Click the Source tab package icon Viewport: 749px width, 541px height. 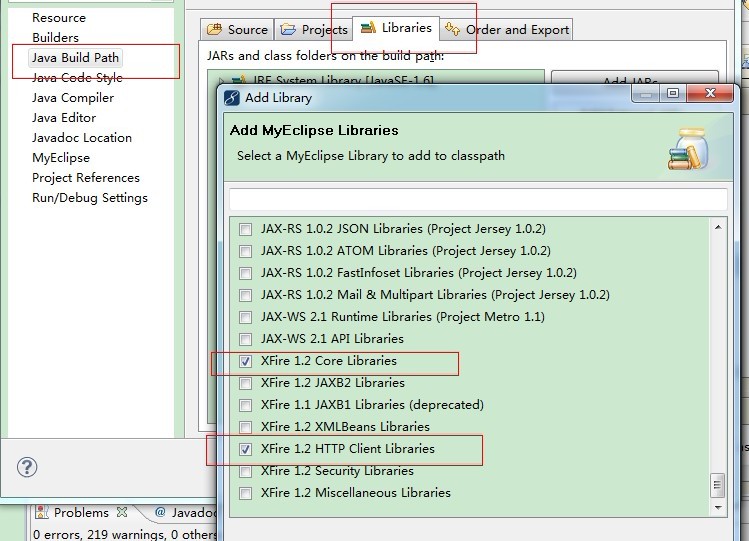(214, 29)
